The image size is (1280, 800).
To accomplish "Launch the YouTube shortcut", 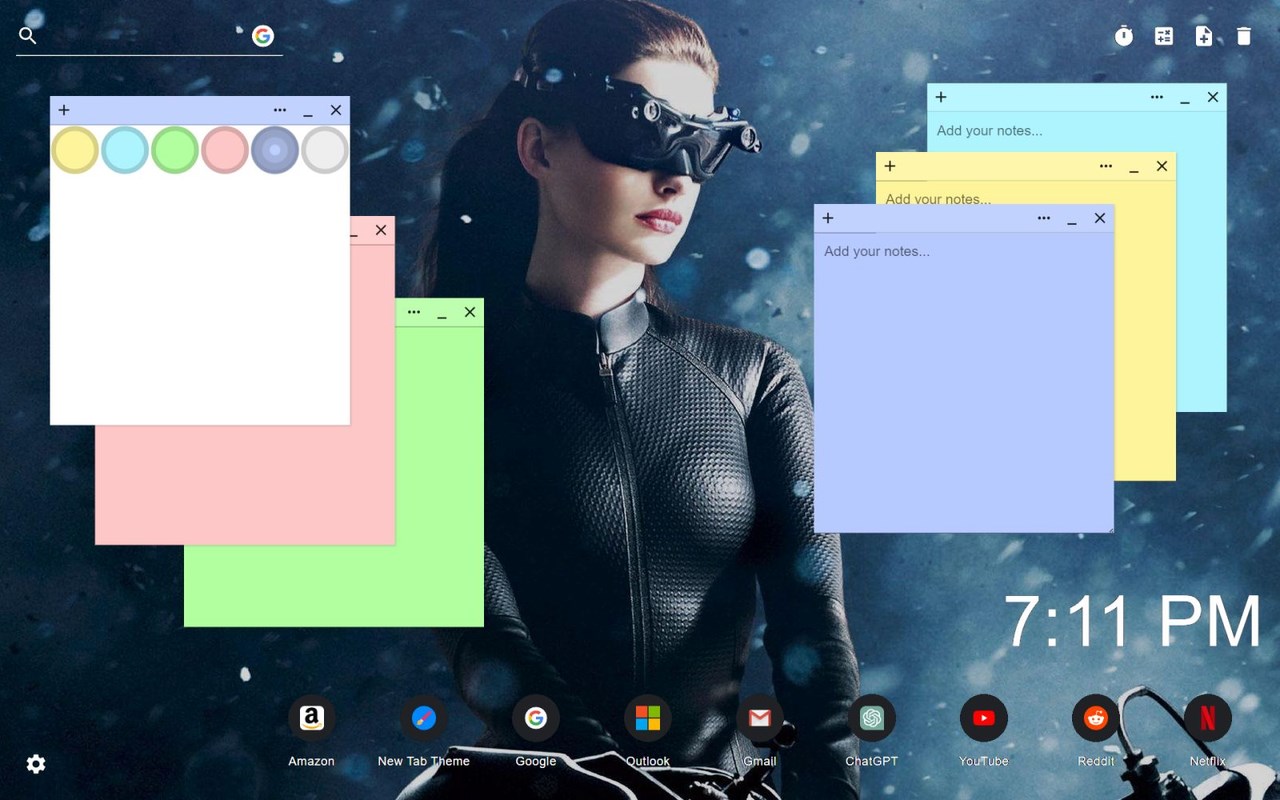I will 984,718.
